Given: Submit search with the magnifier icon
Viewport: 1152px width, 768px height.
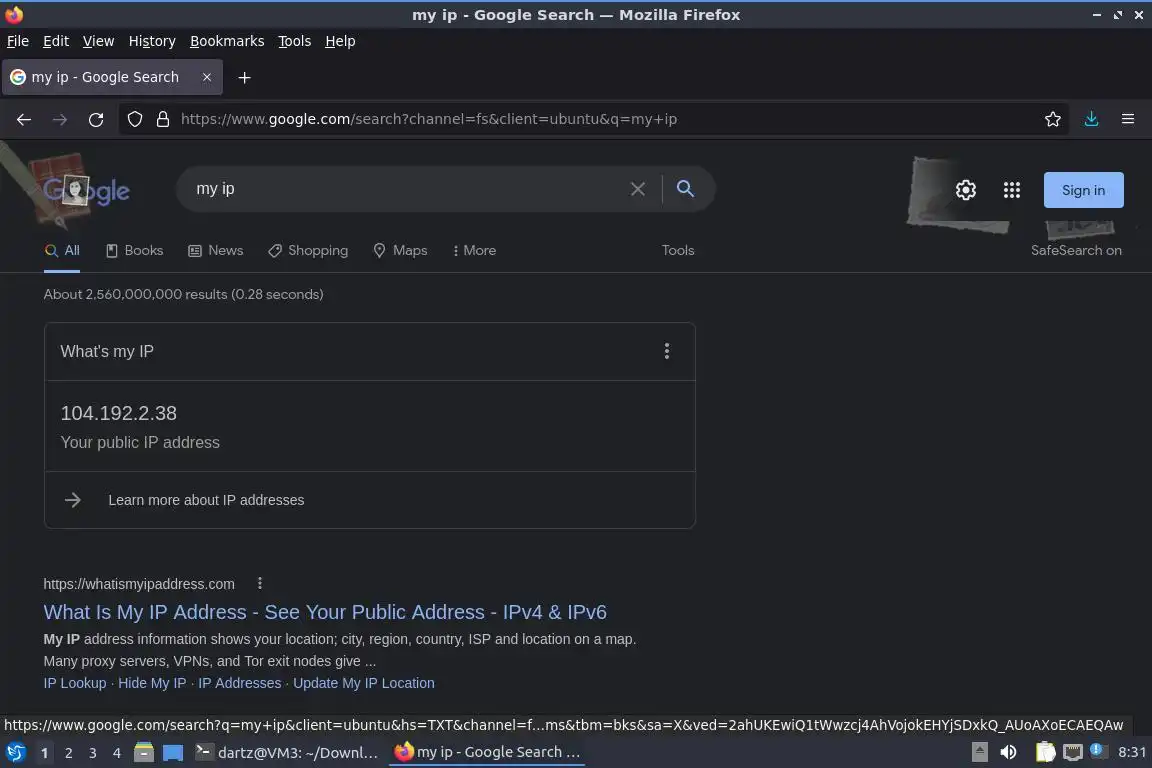Looking at the screenshot, I should click(x=685, y=189).
